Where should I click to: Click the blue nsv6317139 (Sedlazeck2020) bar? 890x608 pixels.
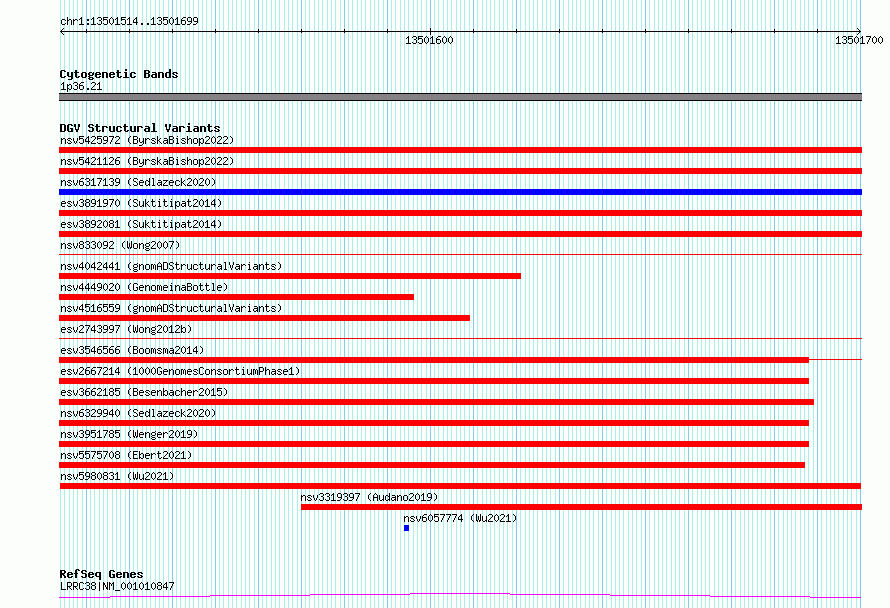[460, 192]
